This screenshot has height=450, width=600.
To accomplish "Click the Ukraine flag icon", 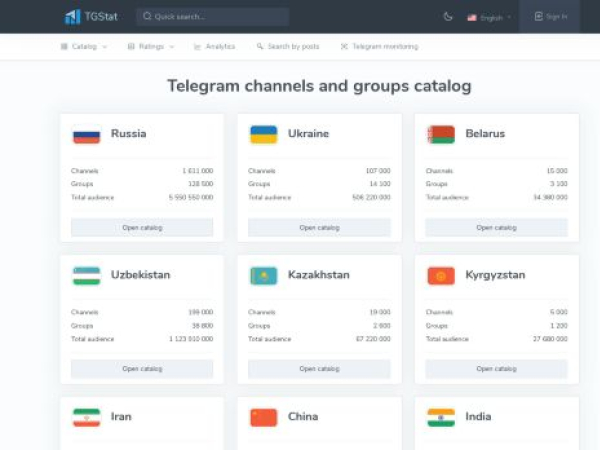I will point(264,135).
